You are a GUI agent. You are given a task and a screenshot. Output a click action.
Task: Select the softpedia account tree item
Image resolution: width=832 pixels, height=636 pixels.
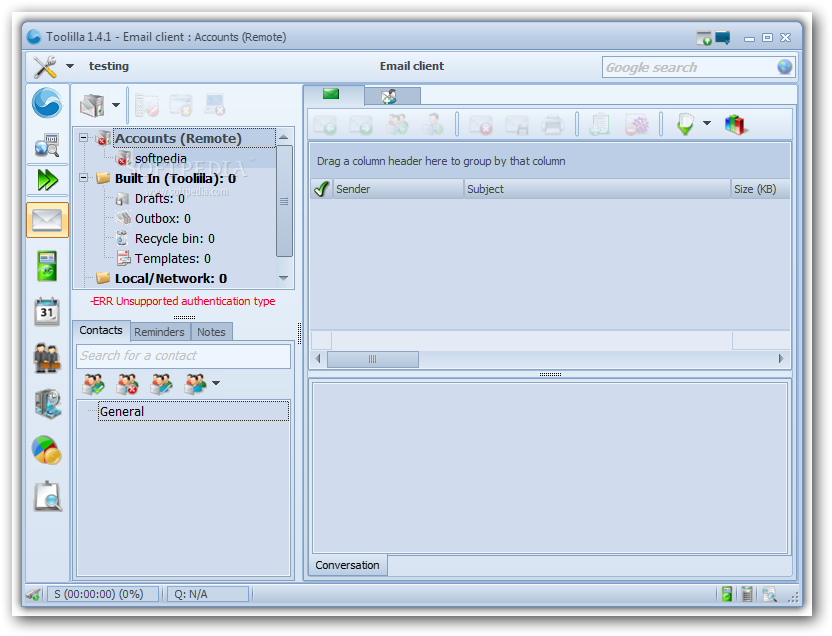tap(161, 159)
